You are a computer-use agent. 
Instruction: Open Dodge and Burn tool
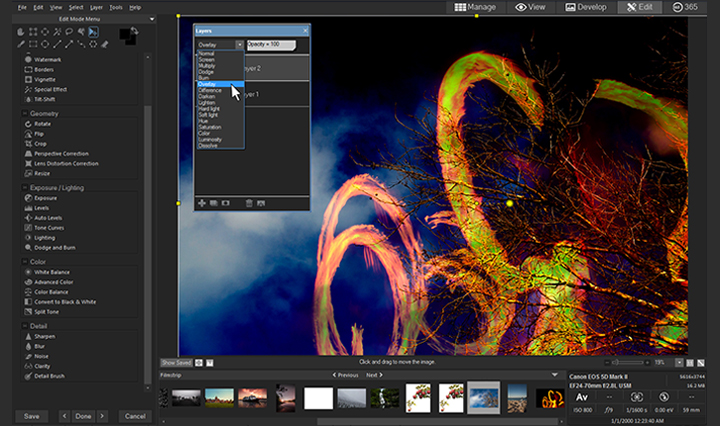[x=55, y=247]
